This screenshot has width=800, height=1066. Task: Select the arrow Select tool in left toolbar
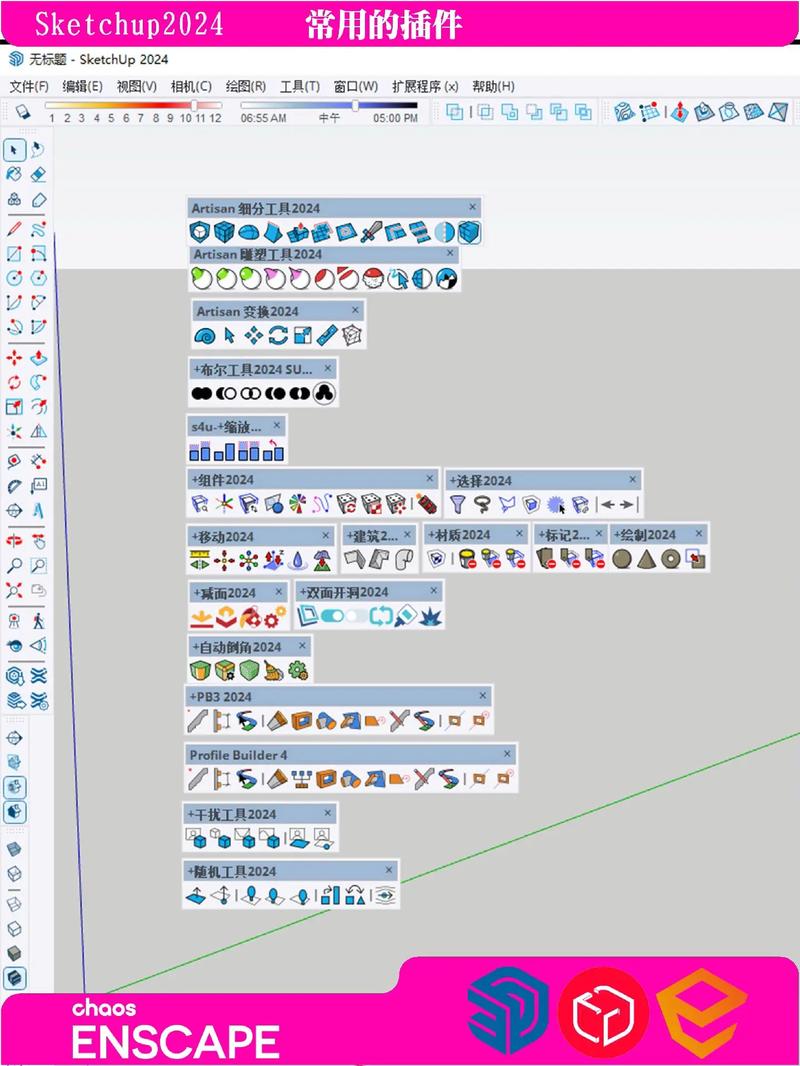(x=14, y=150)
